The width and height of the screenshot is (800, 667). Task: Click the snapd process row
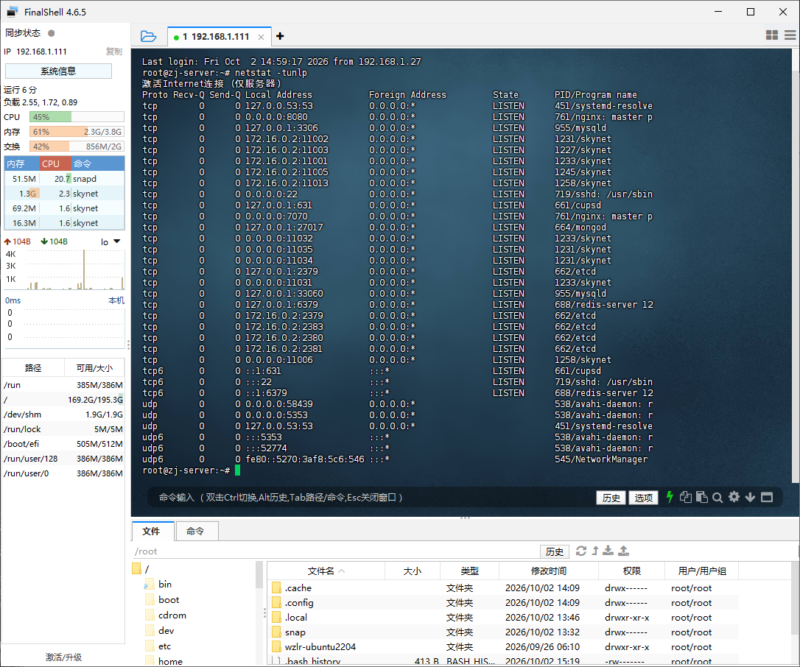click(64, 179)
